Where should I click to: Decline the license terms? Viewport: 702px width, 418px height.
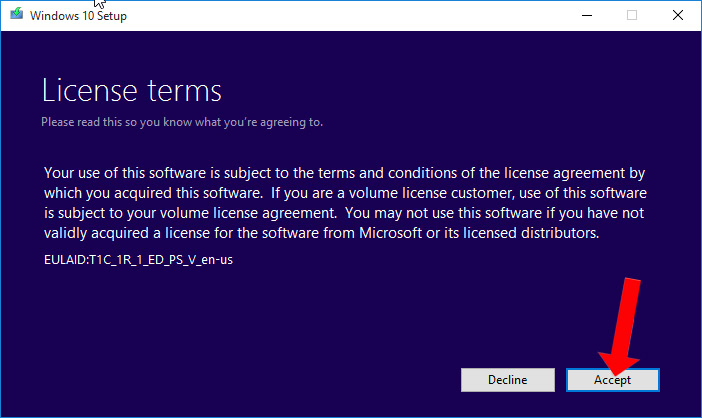coord(508,380)
